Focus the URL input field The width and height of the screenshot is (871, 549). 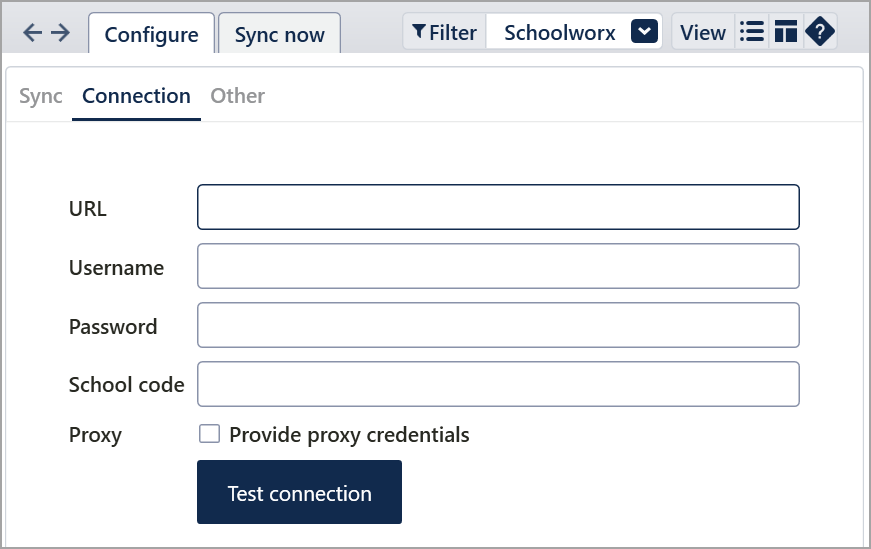[x=498, y=207]
